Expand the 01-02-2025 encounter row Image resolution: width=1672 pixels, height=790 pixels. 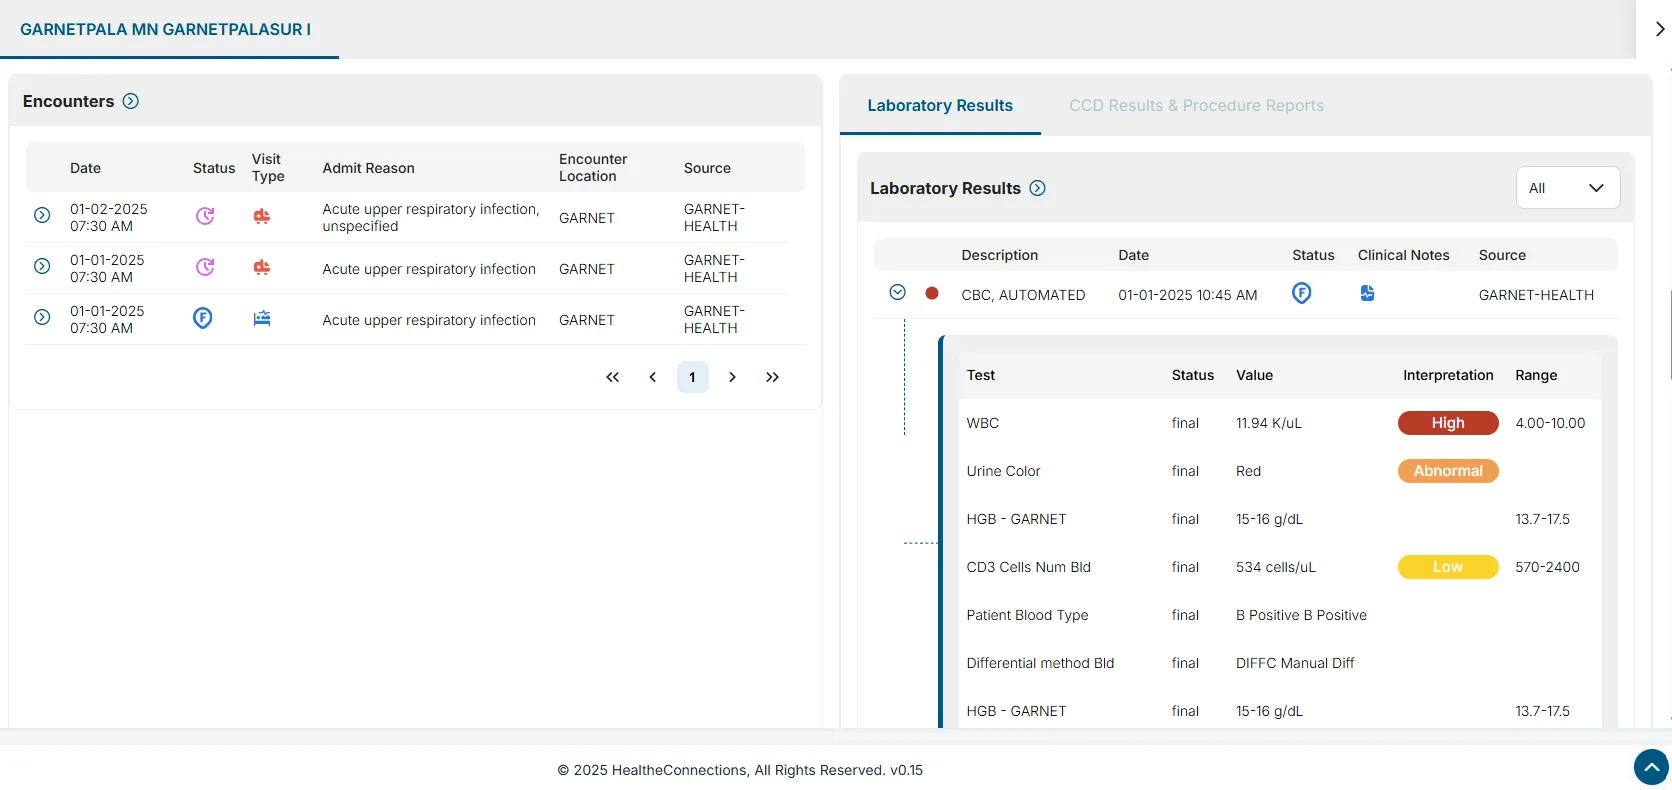42,215
